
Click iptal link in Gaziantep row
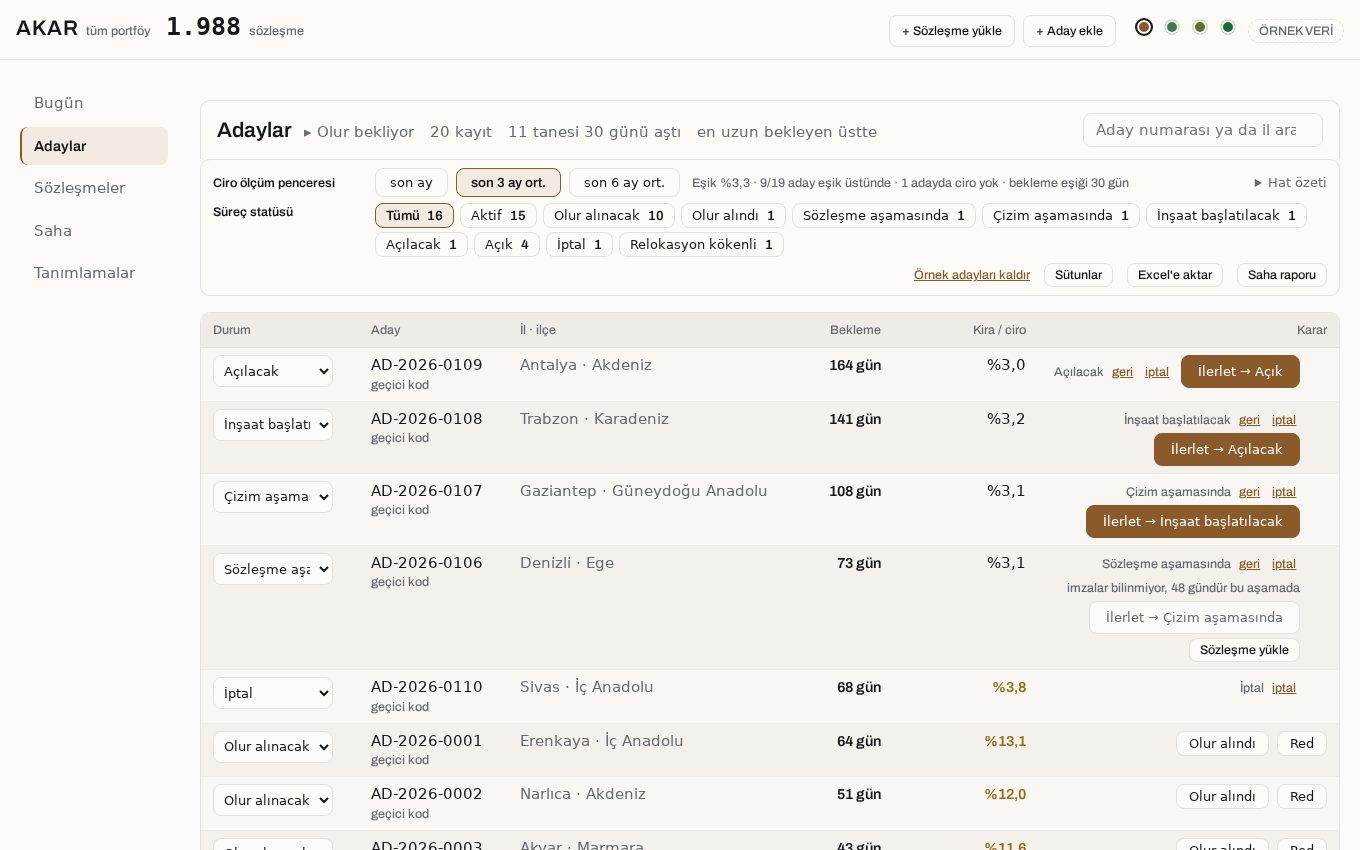[1284, 492]
